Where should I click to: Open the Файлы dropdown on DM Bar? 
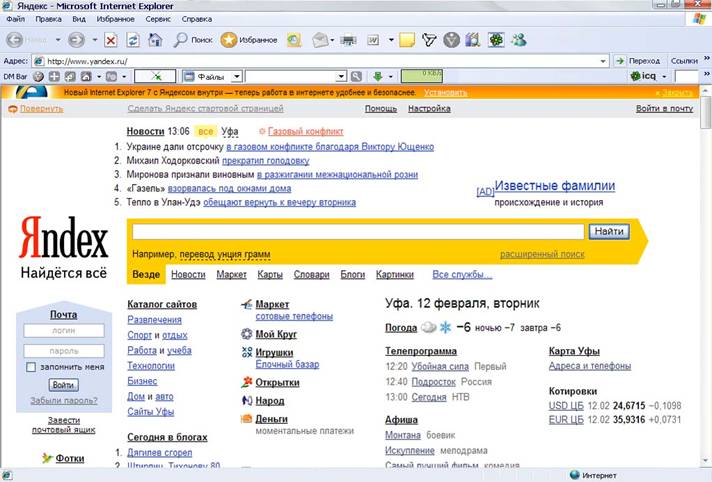[x=237, y=76]
